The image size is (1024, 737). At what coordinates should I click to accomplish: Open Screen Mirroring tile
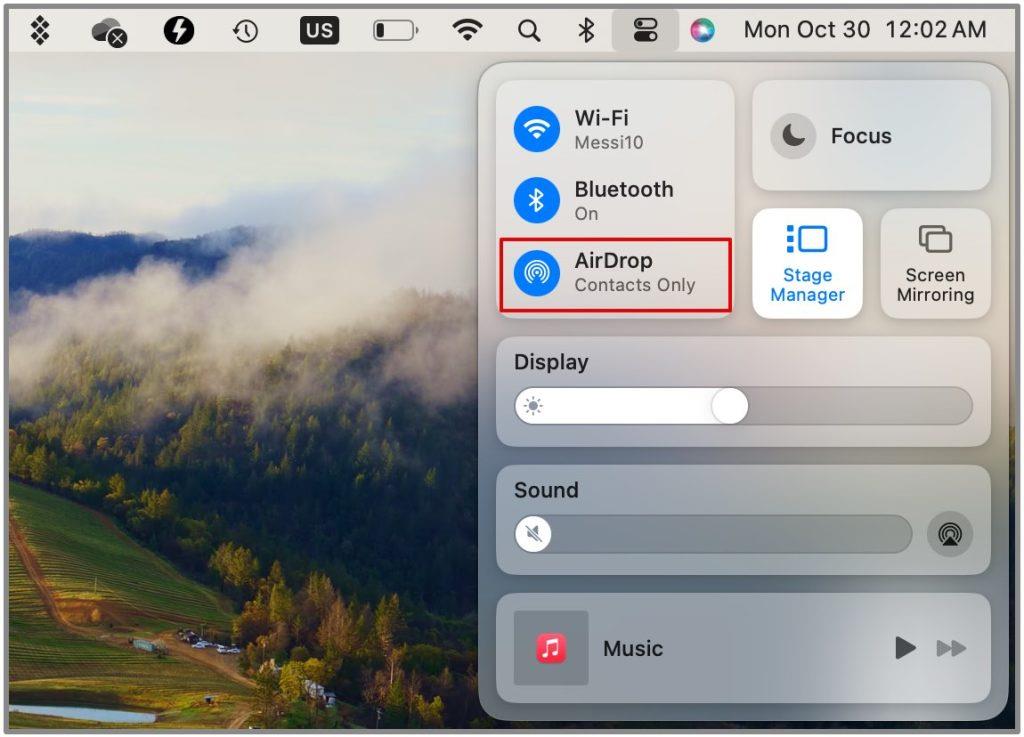click(x=935, y=264)
